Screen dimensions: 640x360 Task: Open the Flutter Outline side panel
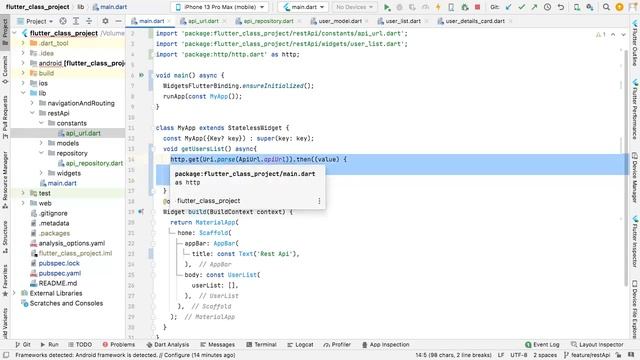[635, 43]
